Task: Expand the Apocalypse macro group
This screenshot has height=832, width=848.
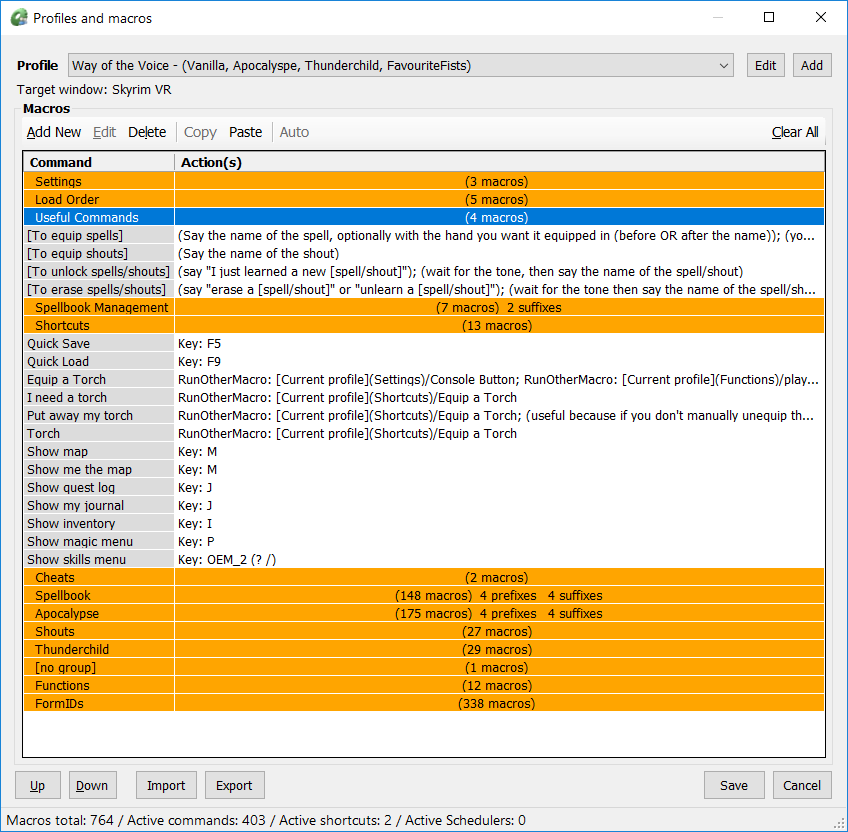Action: [x=67, y=614]
